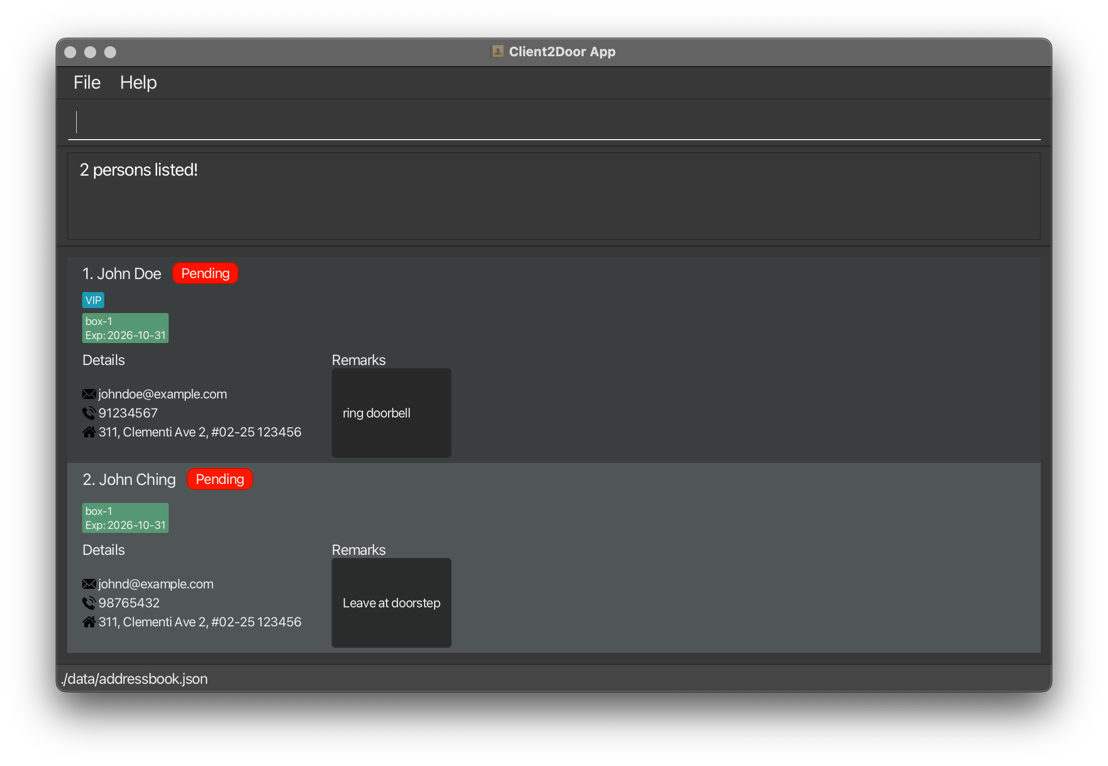Click John Doe's red Pending status badge
The width and height of the screenshot is (1108, 766).
click(205, 273)
